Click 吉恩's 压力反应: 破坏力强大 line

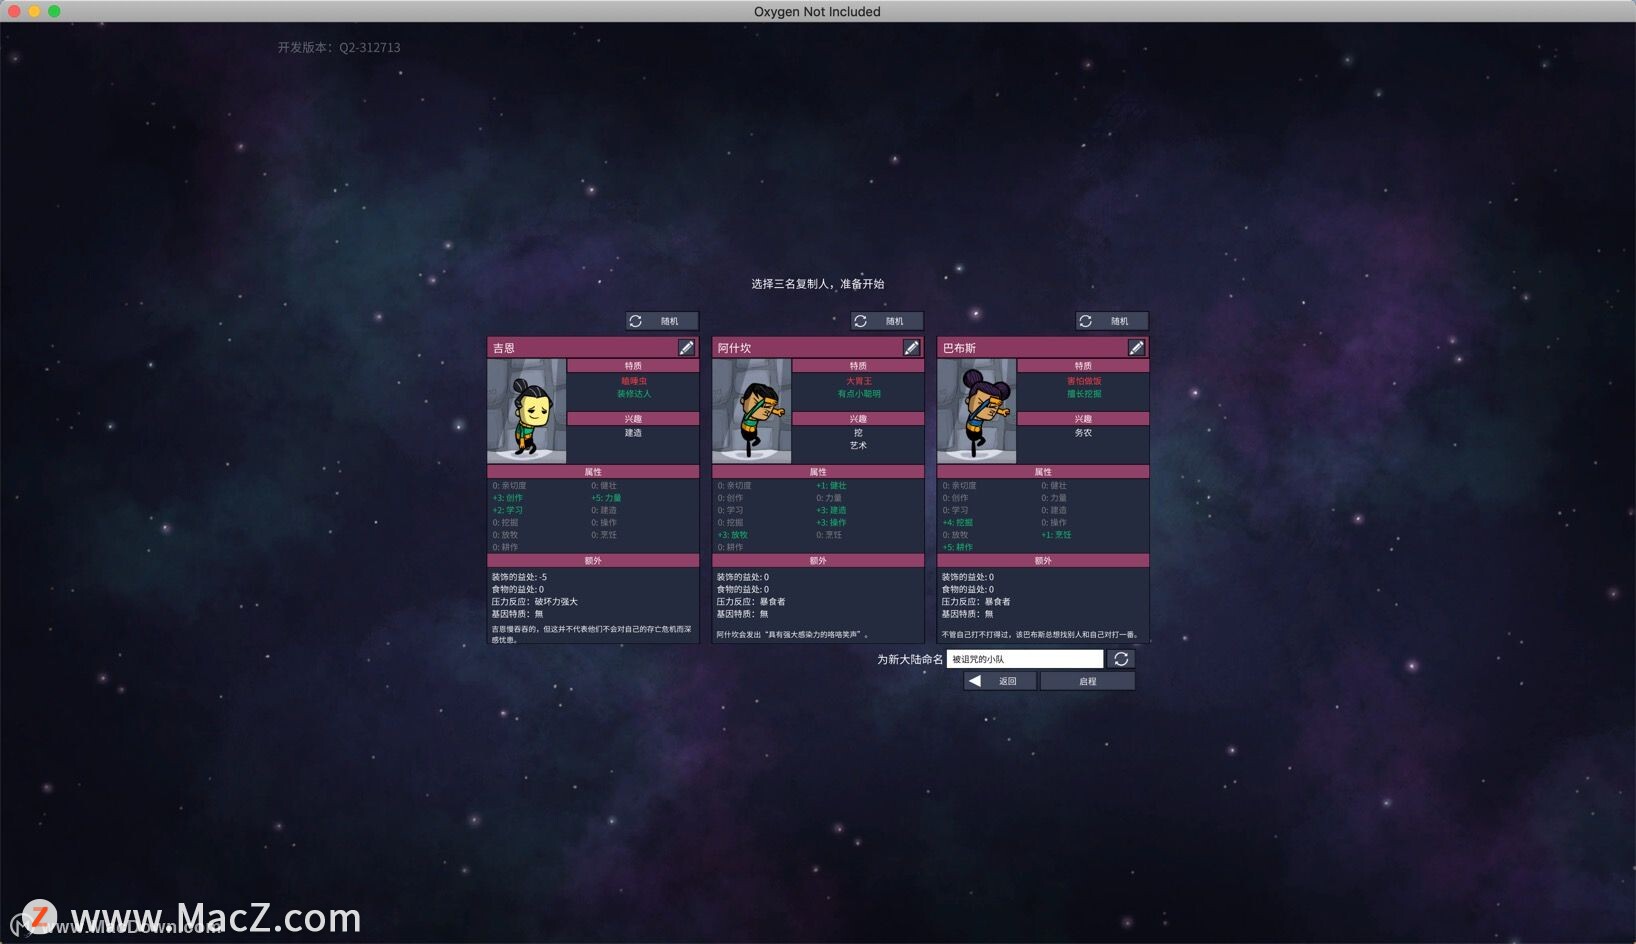tap(535, 602)
